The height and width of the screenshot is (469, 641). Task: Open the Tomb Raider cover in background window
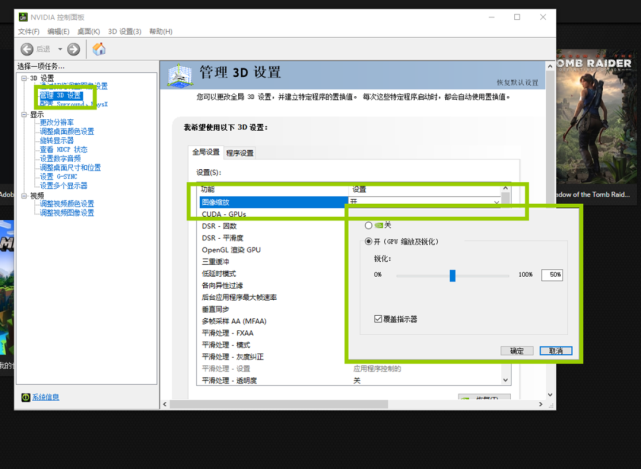(598, 117)
